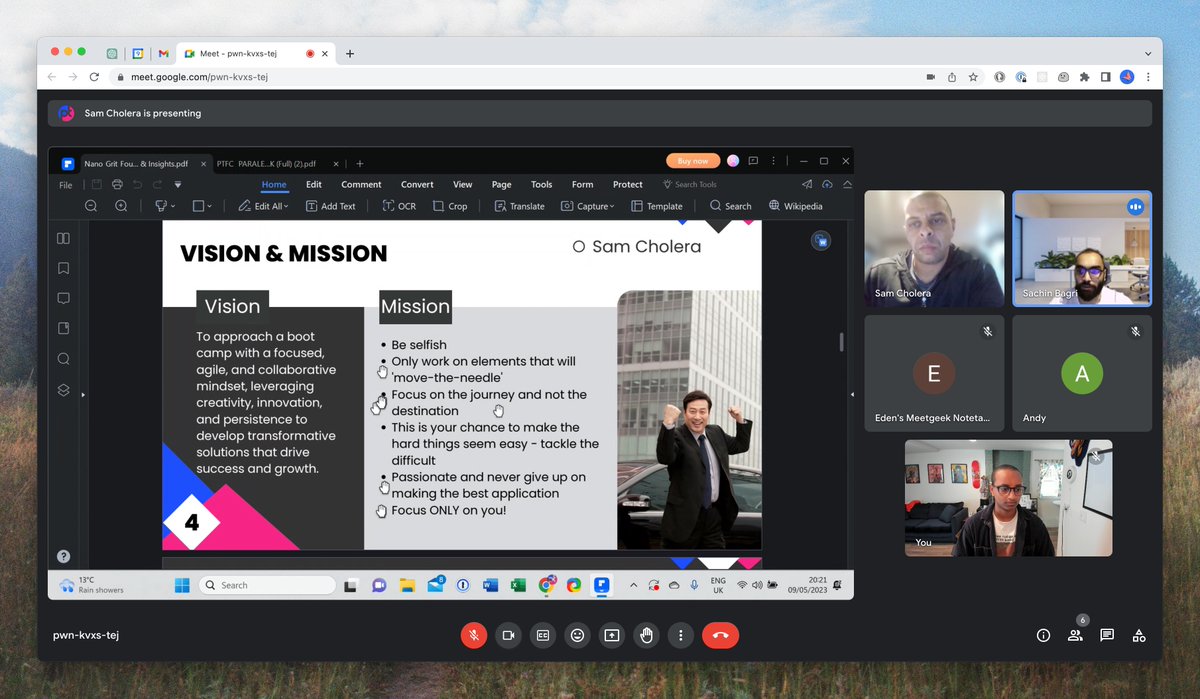Click the Add Text tool
1200x699 pixels.
point(331,206)
